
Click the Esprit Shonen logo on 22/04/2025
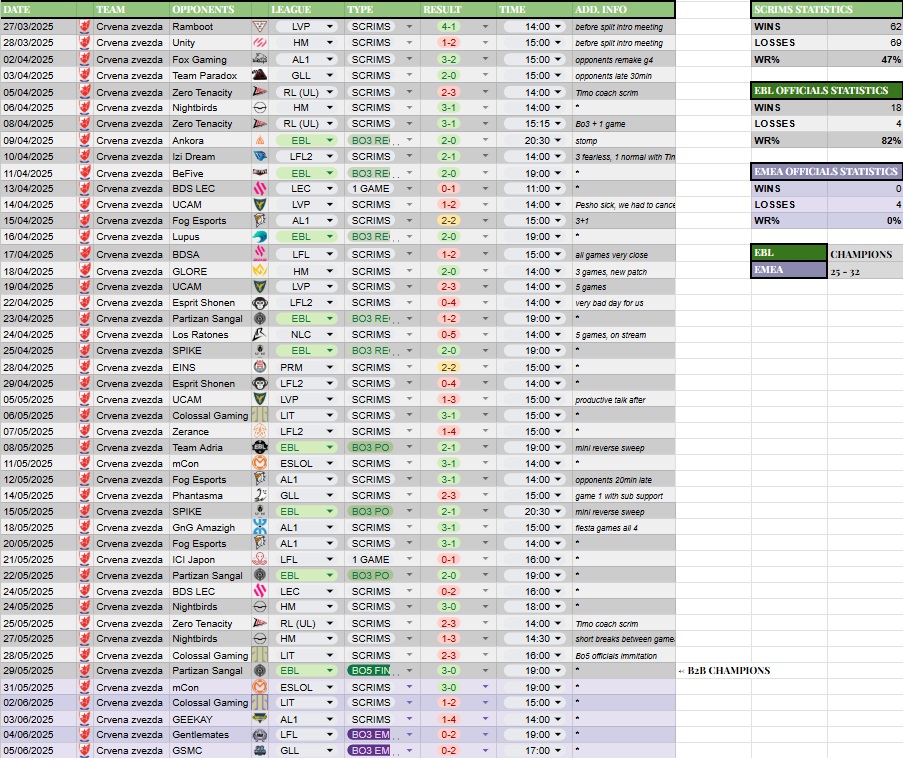260,303
